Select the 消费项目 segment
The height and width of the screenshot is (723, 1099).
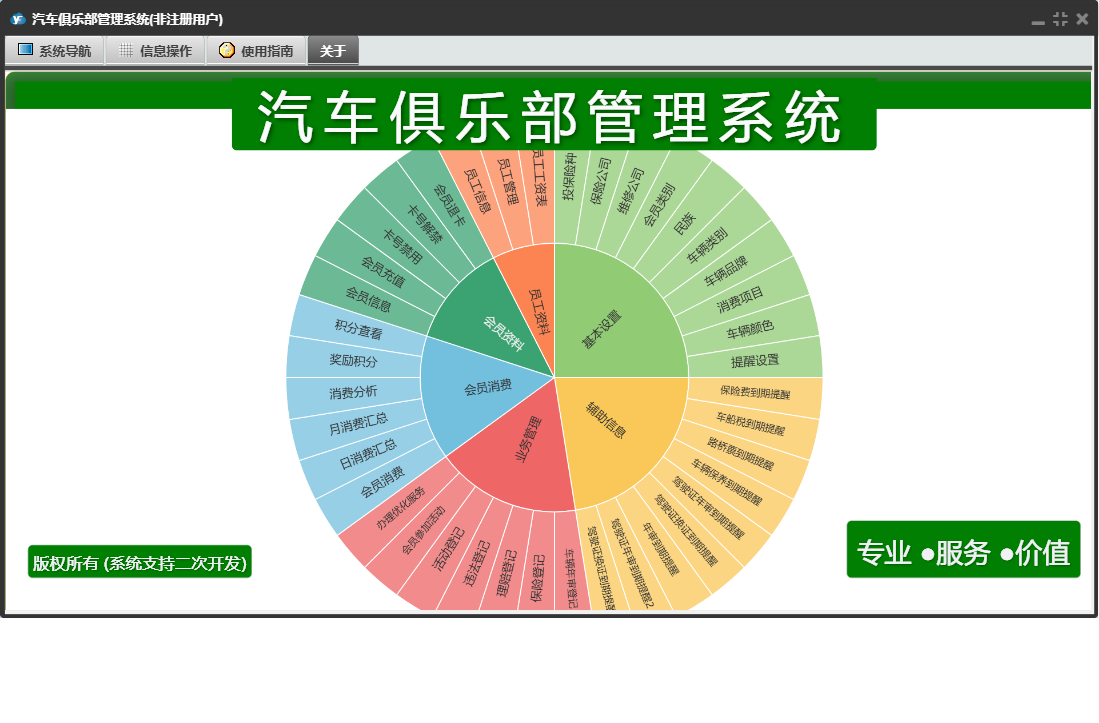pos(739,299)
